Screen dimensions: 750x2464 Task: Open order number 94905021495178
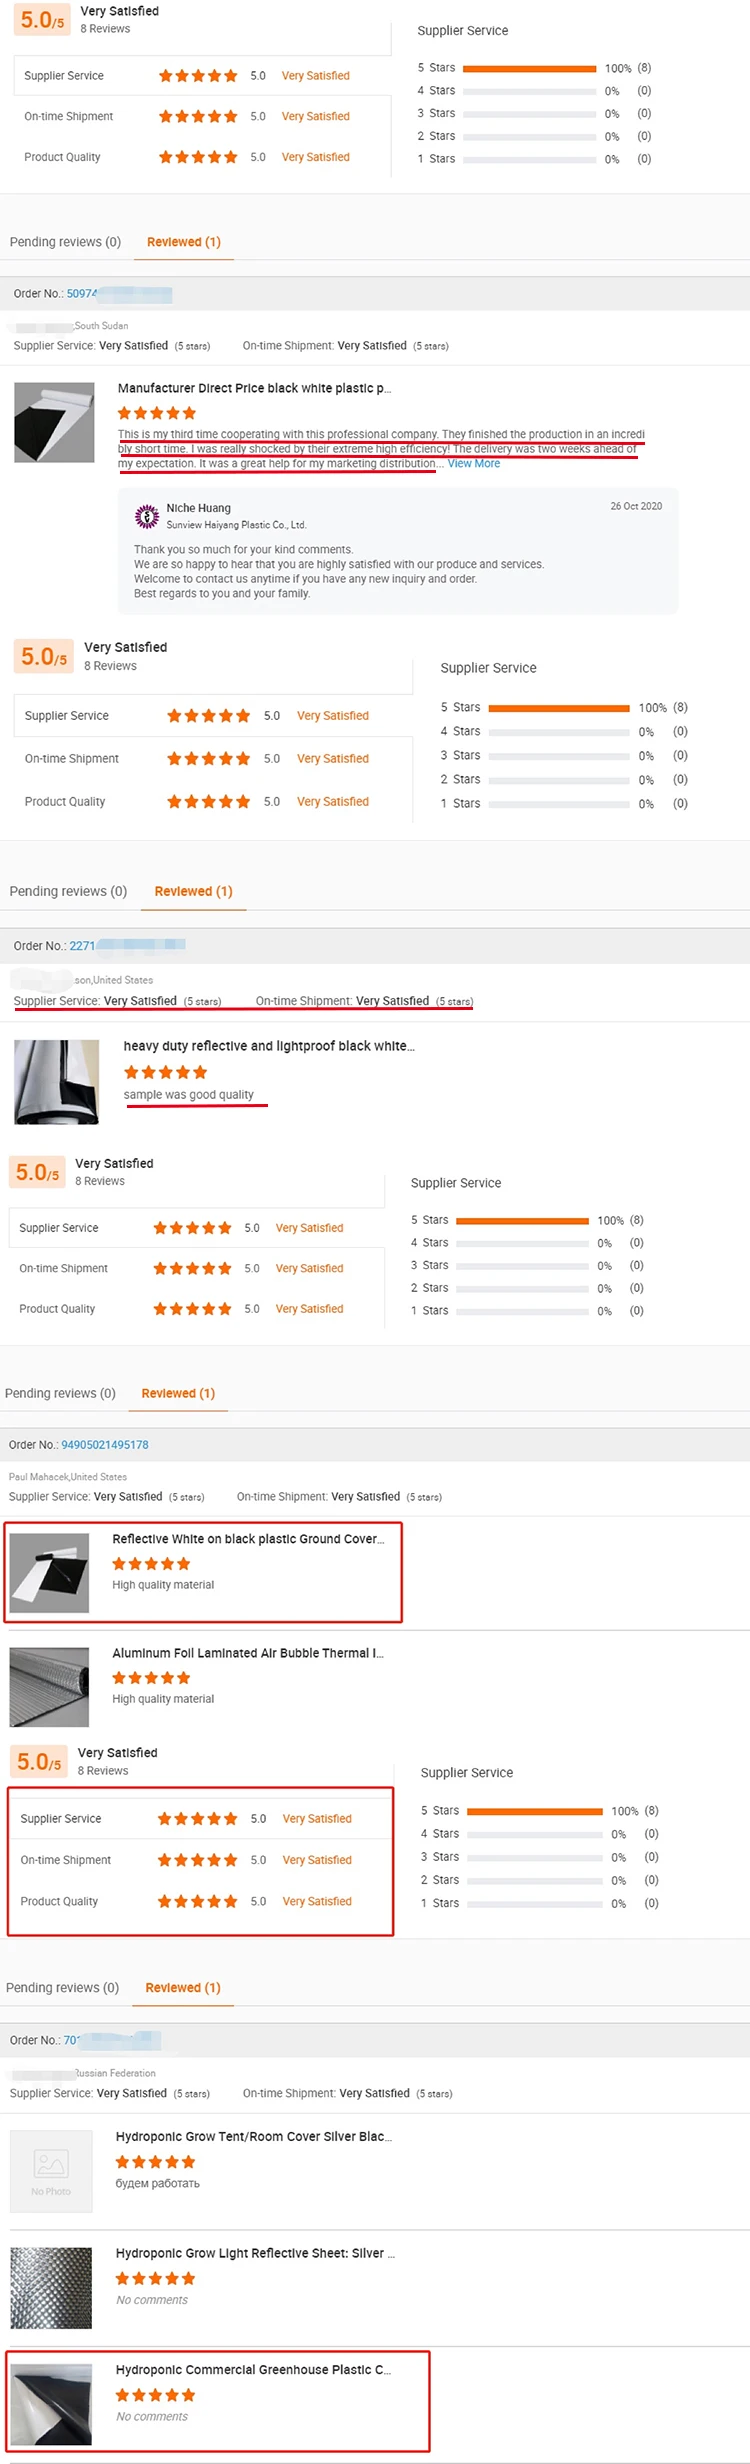[105, 1444]
